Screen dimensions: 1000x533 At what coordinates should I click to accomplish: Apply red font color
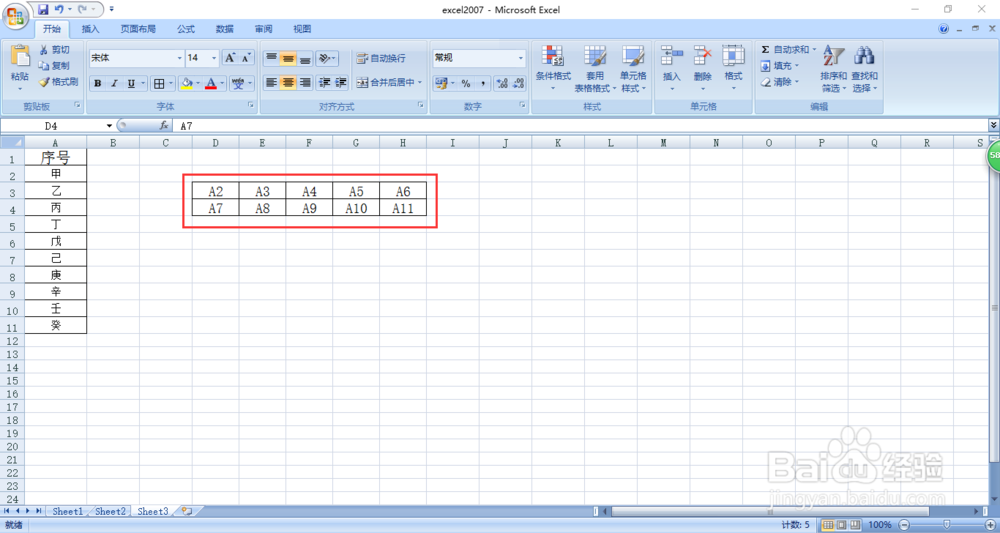tap(211, 84)
